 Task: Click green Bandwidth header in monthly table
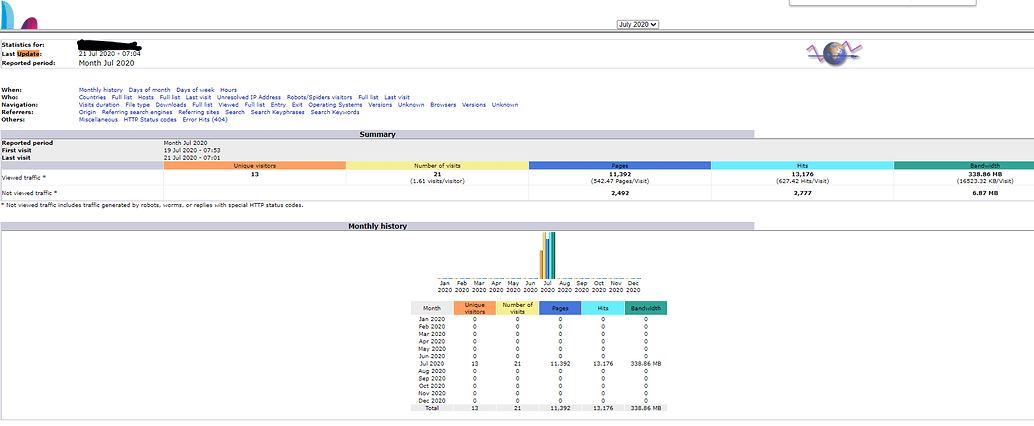pyautogui.click(x=646, y=308)
